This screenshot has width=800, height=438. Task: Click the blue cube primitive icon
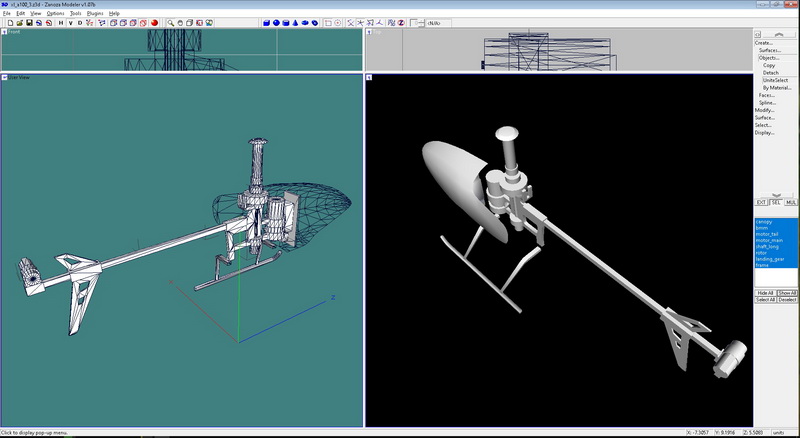pyautogui.click(x=267, y=22)
